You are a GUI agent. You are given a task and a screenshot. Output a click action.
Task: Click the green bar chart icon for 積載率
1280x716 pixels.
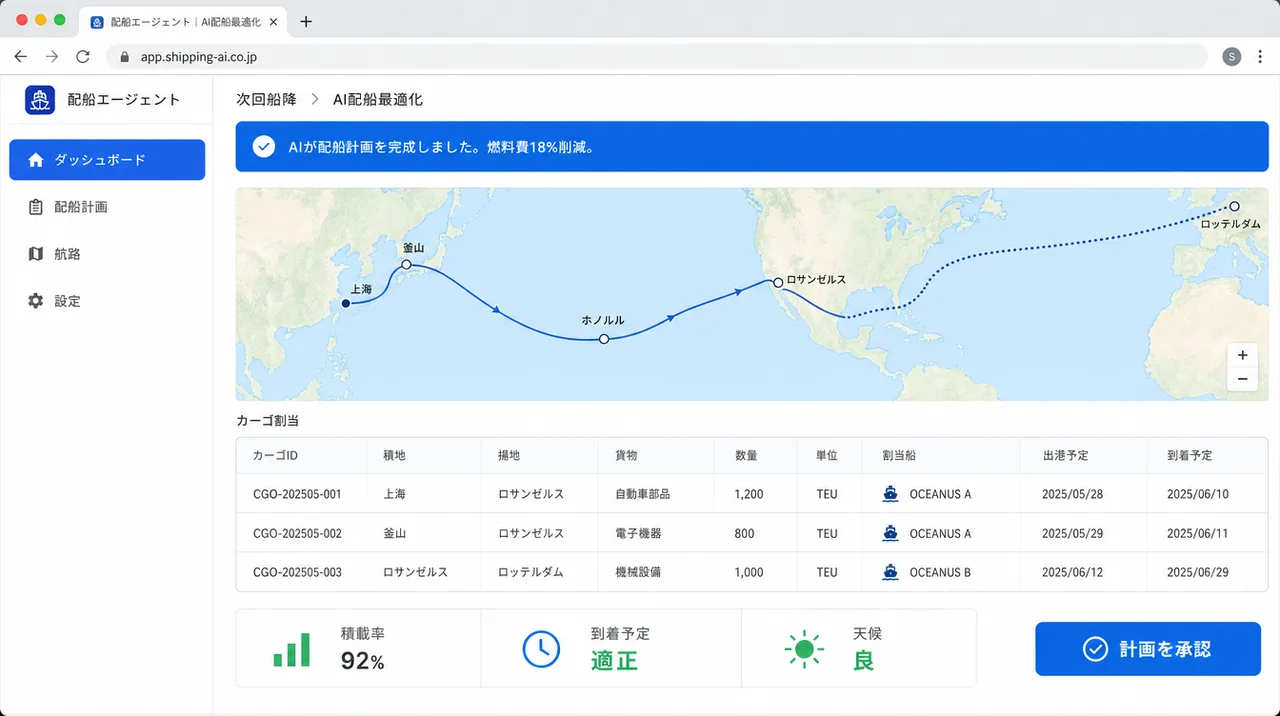pos(291,649)
